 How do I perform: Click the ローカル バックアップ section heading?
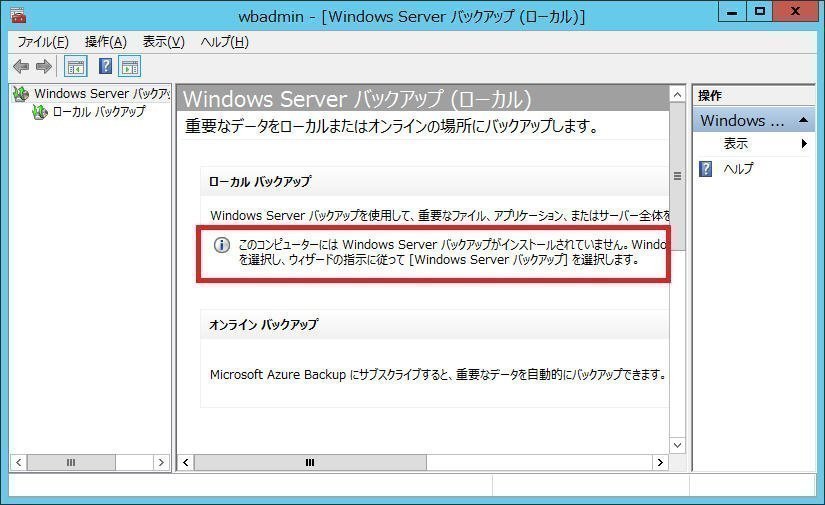click(x=260, y=182)
